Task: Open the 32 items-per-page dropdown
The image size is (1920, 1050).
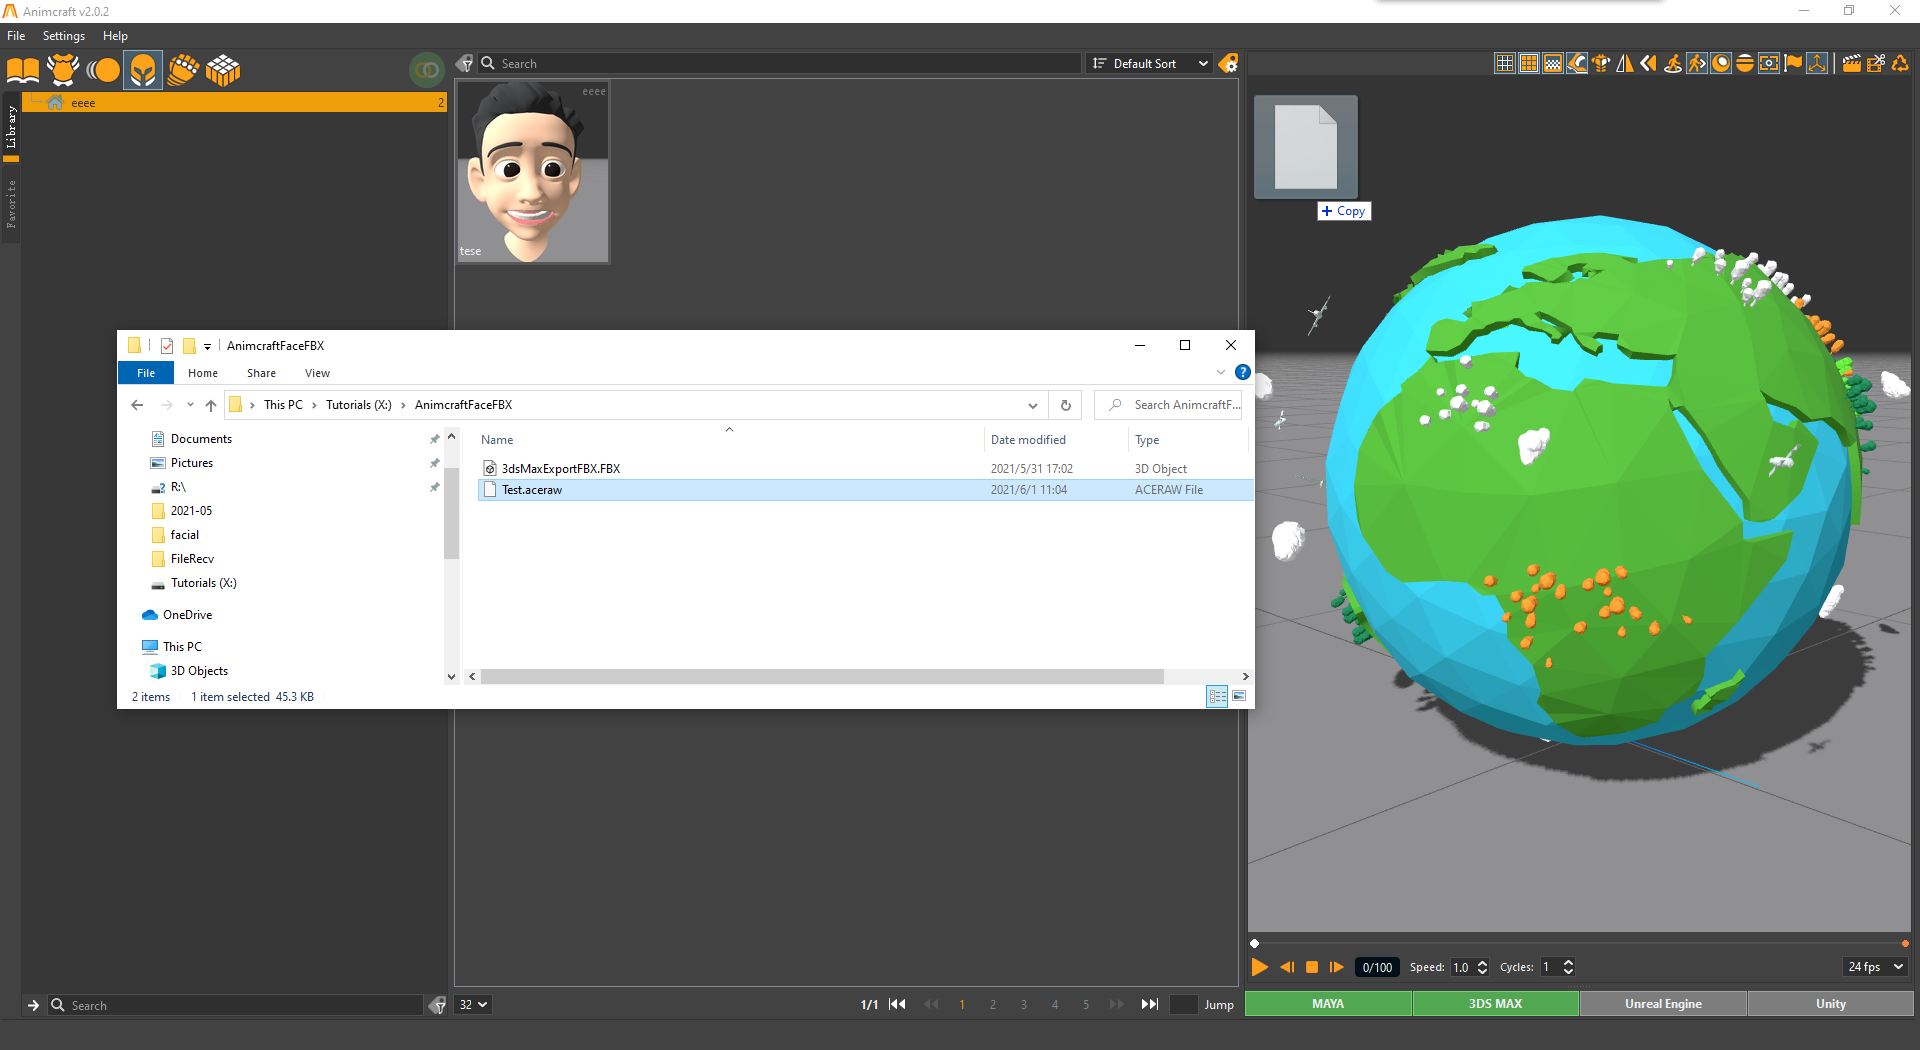Action: (473, 1005)
